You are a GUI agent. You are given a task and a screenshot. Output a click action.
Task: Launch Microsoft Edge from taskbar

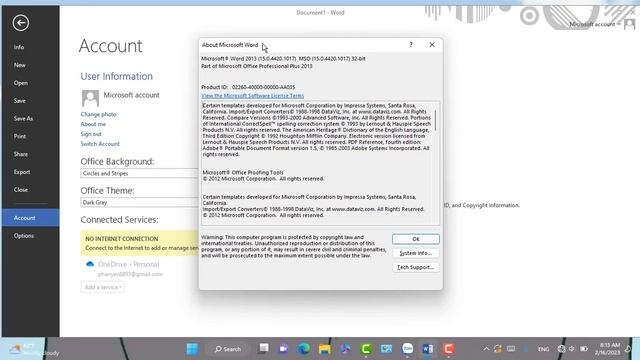[x=304, y=349]
